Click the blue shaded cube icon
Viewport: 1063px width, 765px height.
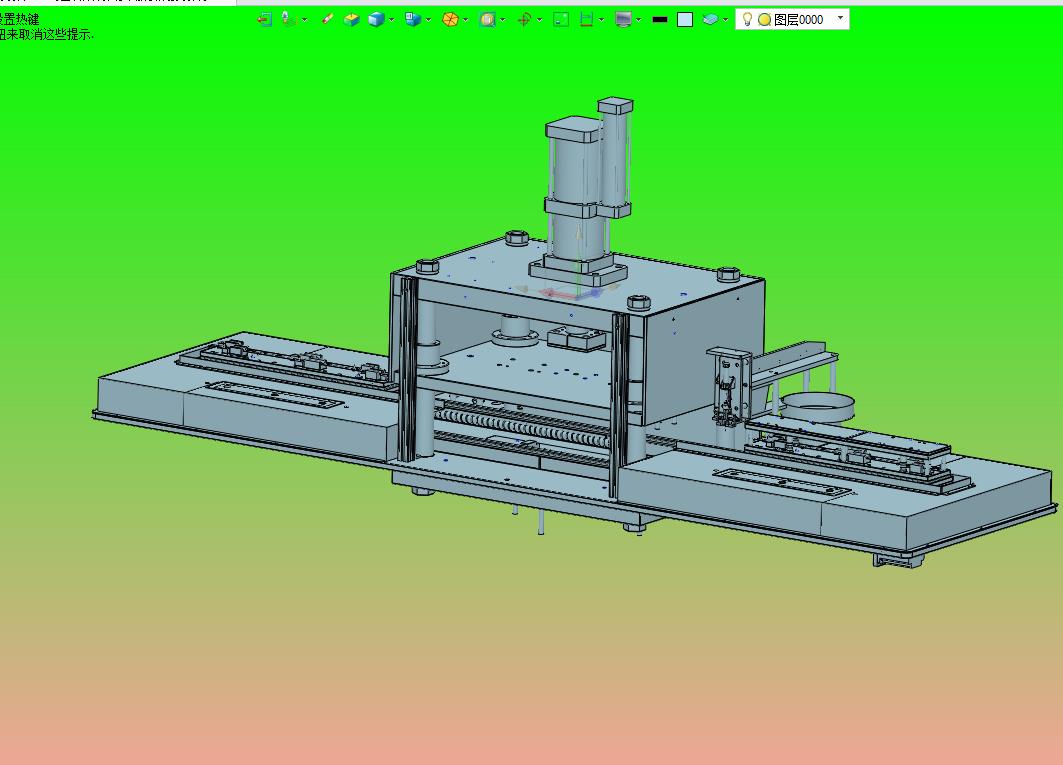click(x=376, y=20)
